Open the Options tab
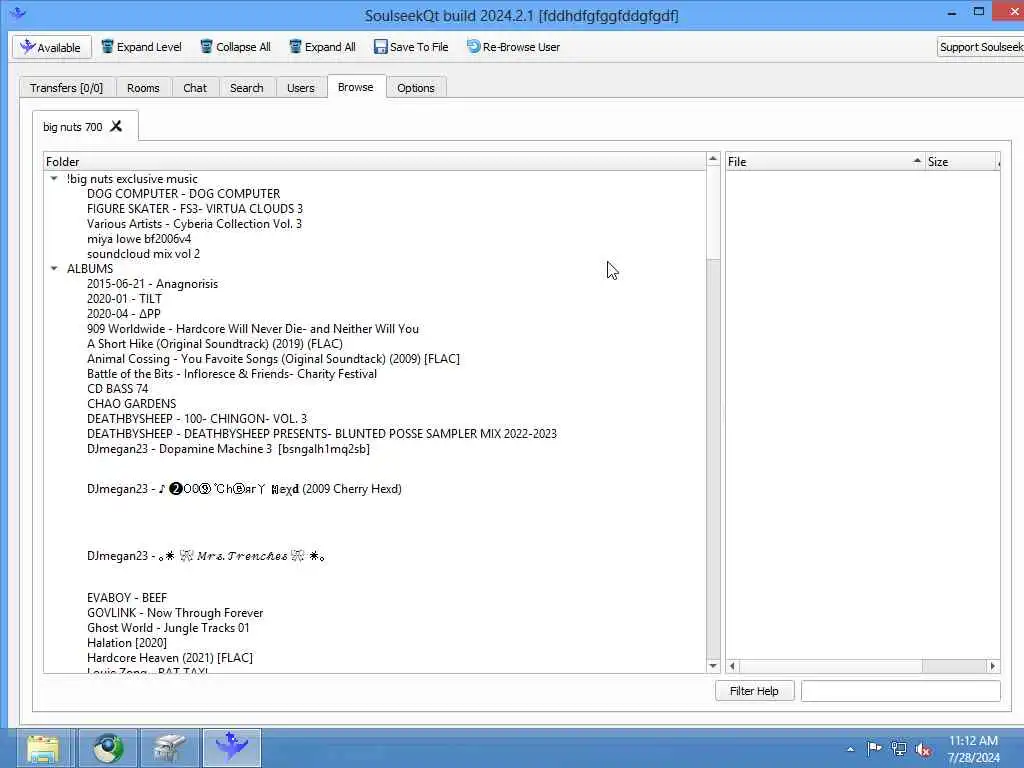The image size is (1024, 768). [x=415, y=88]
